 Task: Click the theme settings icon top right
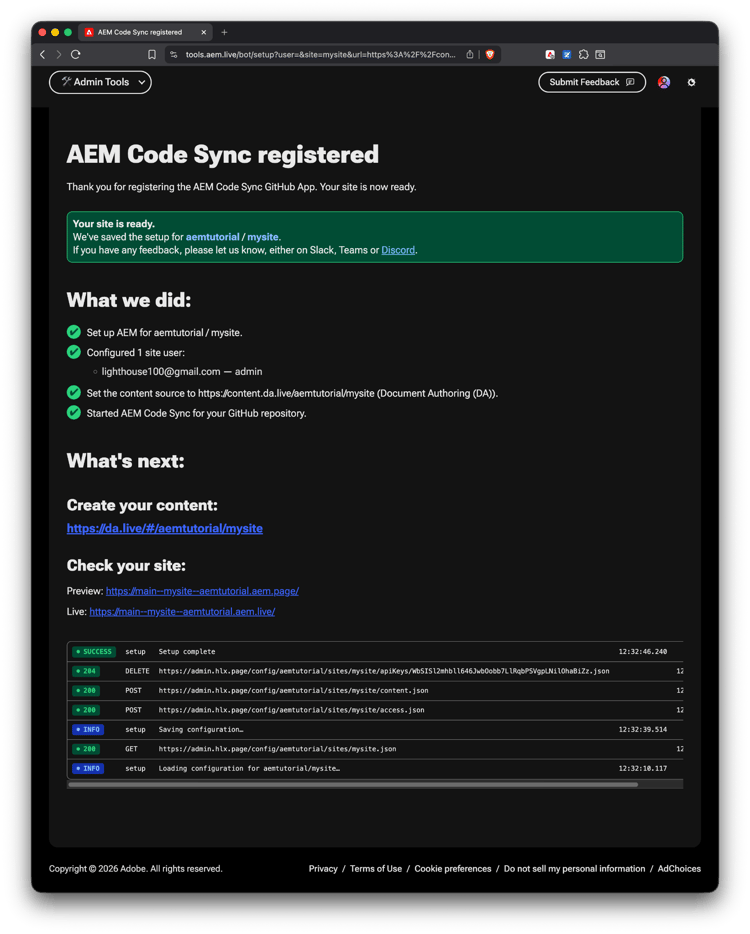point(691,82)
